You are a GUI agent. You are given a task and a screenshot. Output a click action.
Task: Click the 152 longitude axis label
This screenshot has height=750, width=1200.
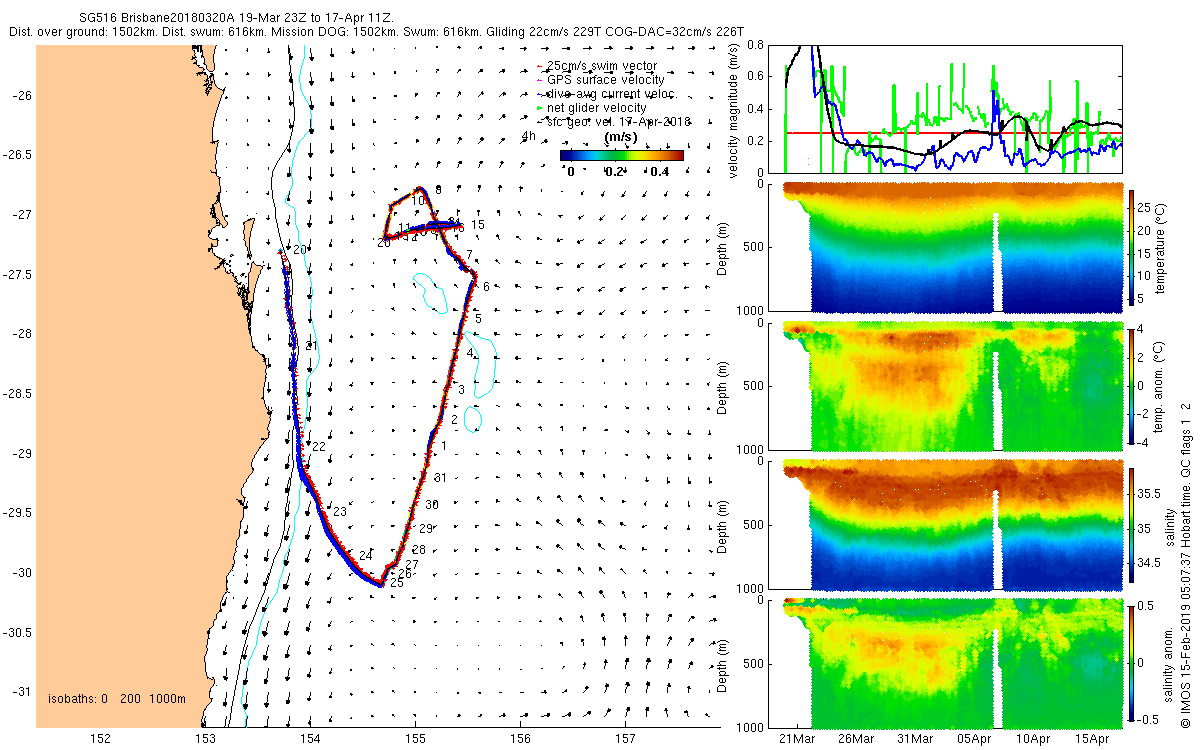pyautogui.click(x=100, y=740)
